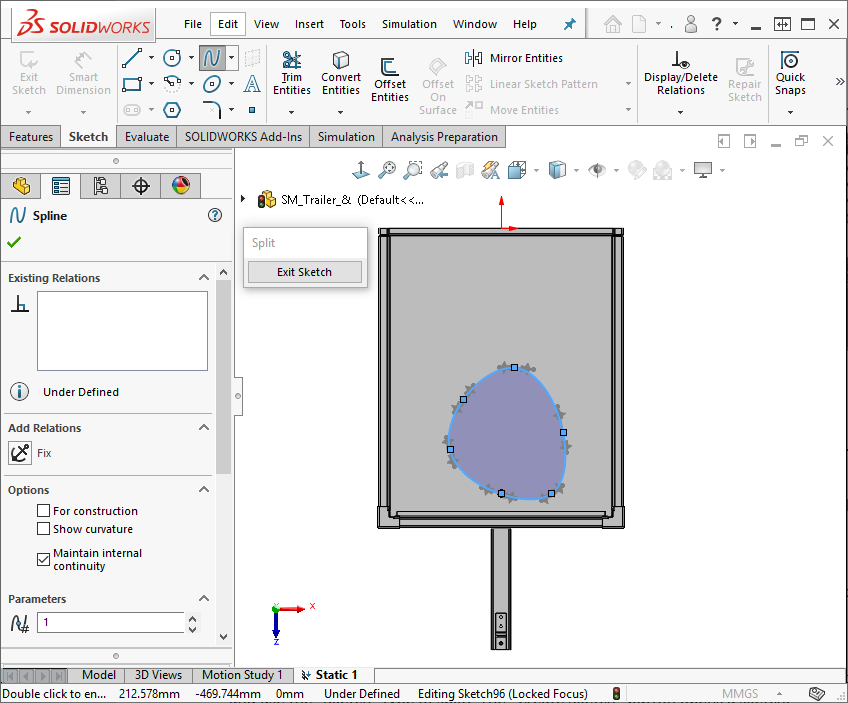This screenshot has width=848, height=703.
Task: Select the sketch Text tool
Action: tap(252, 84)
